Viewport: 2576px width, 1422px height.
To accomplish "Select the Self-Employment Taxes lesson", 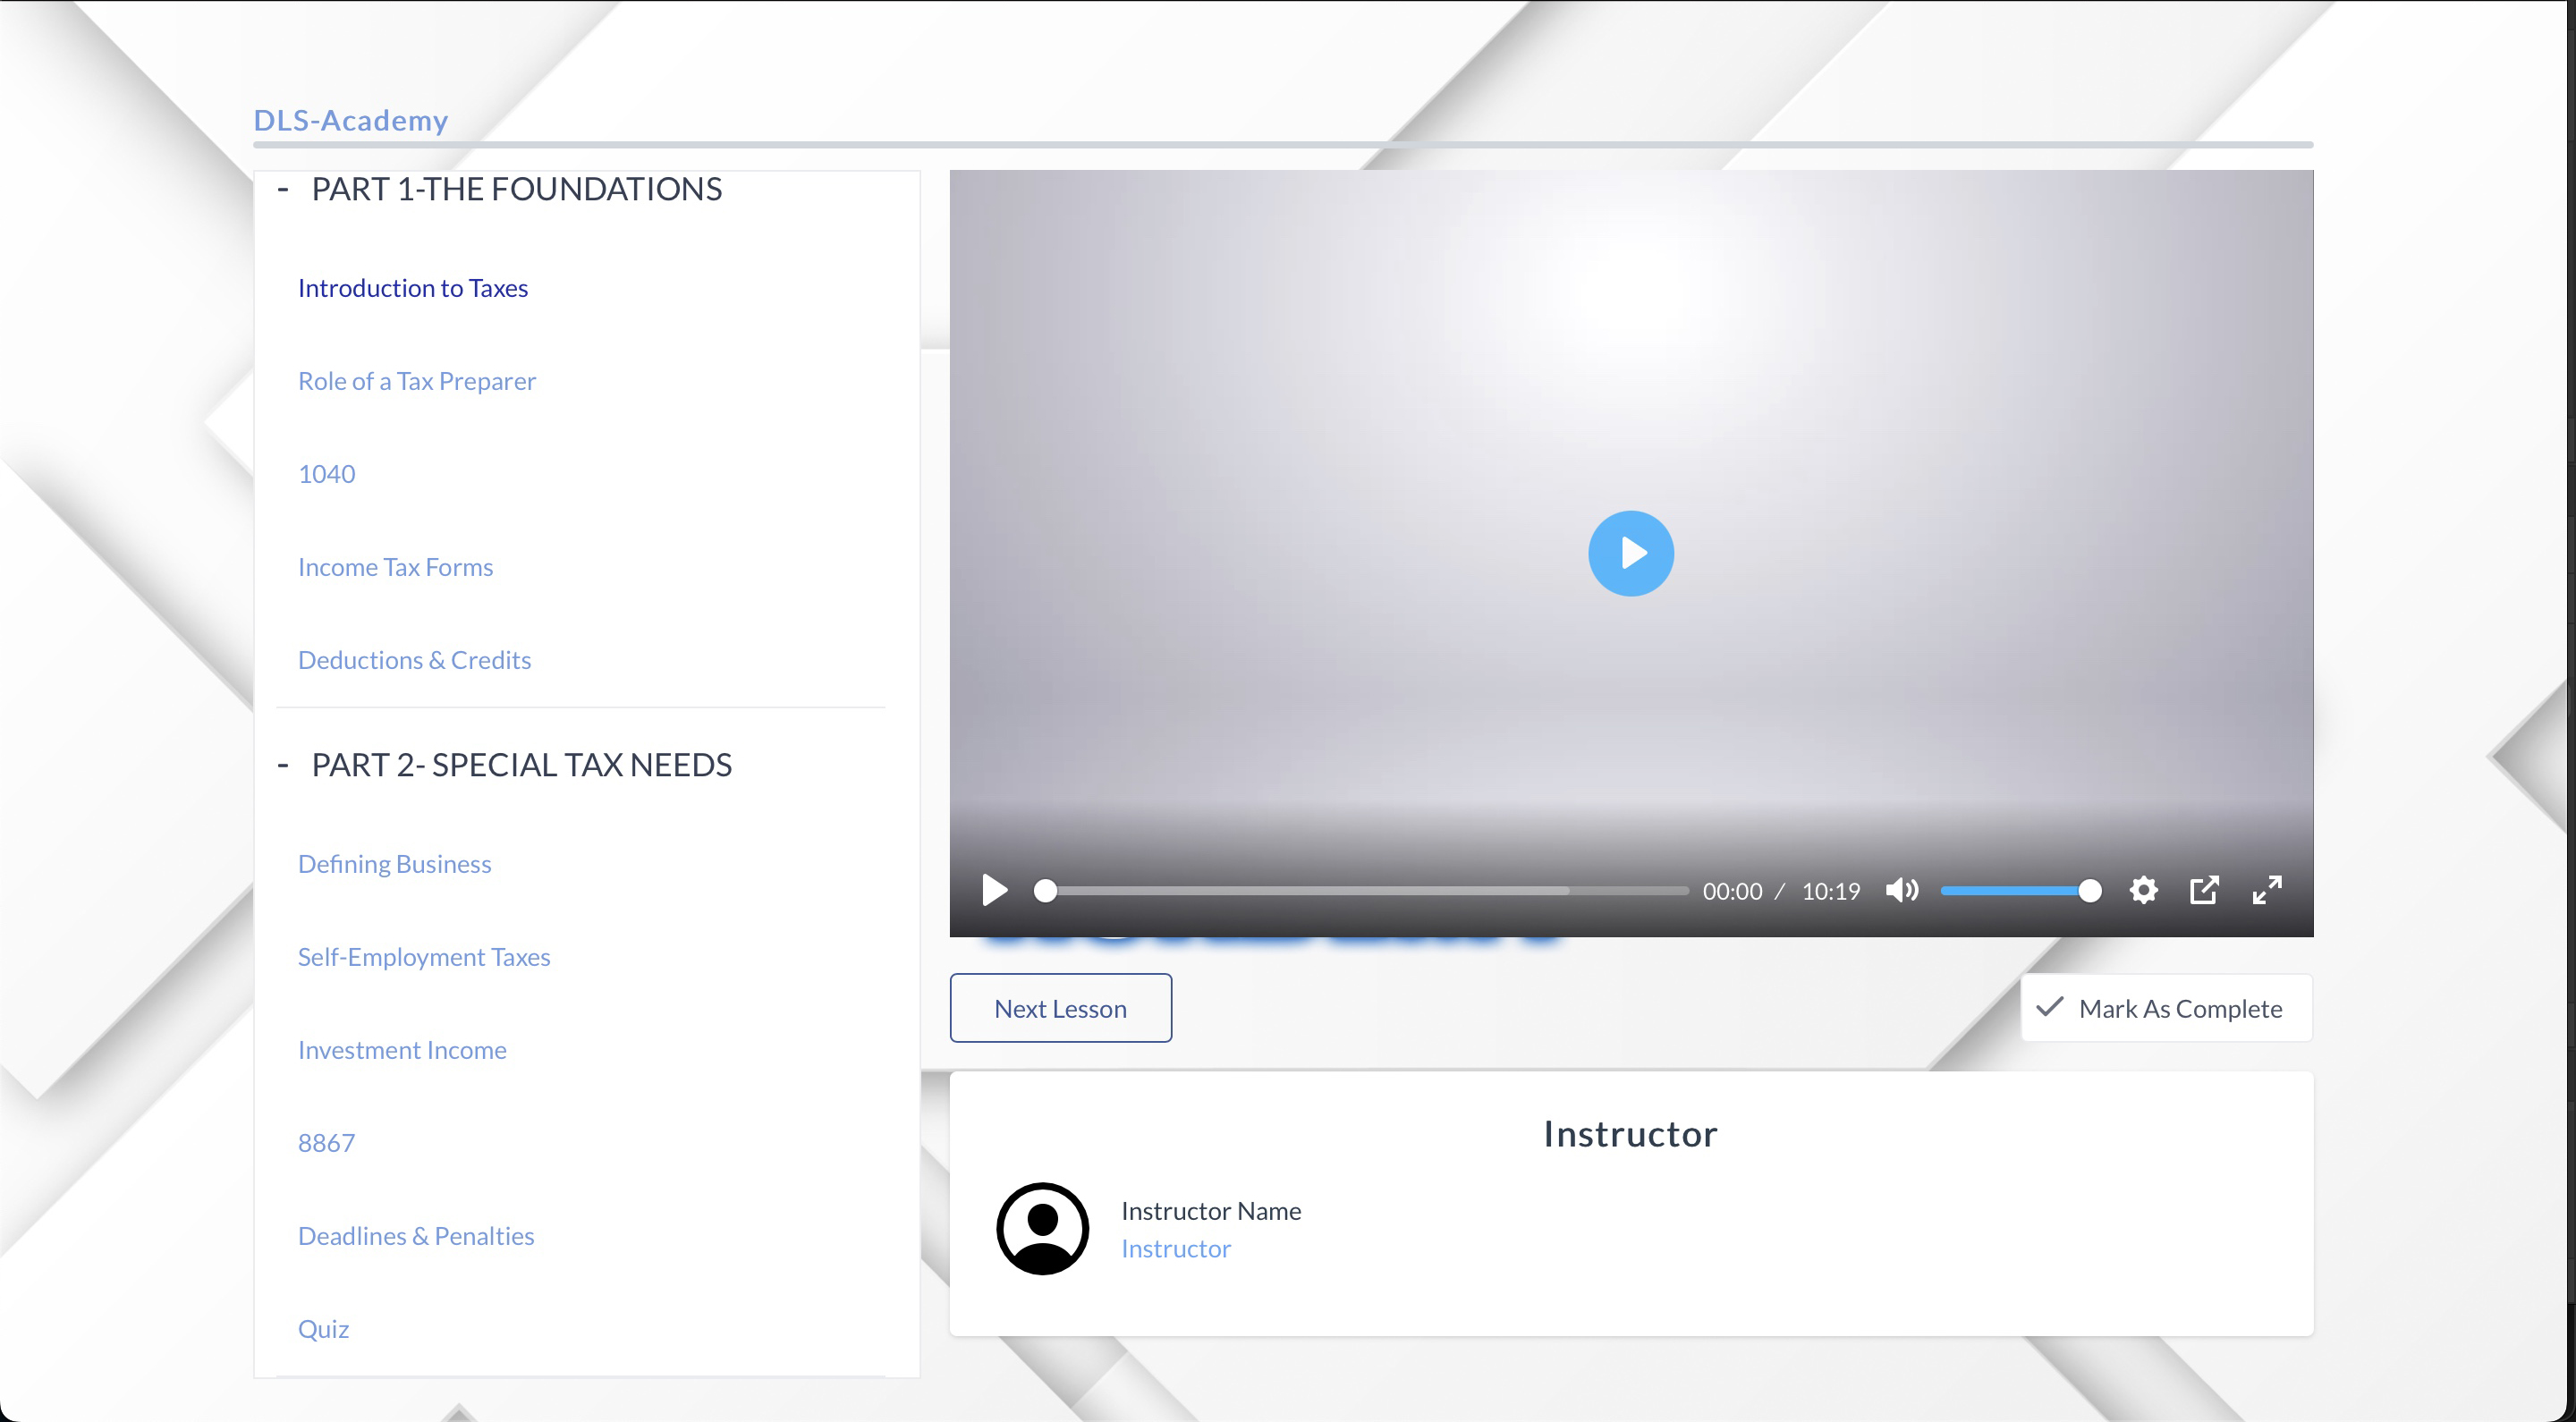I will click(424, 957).
